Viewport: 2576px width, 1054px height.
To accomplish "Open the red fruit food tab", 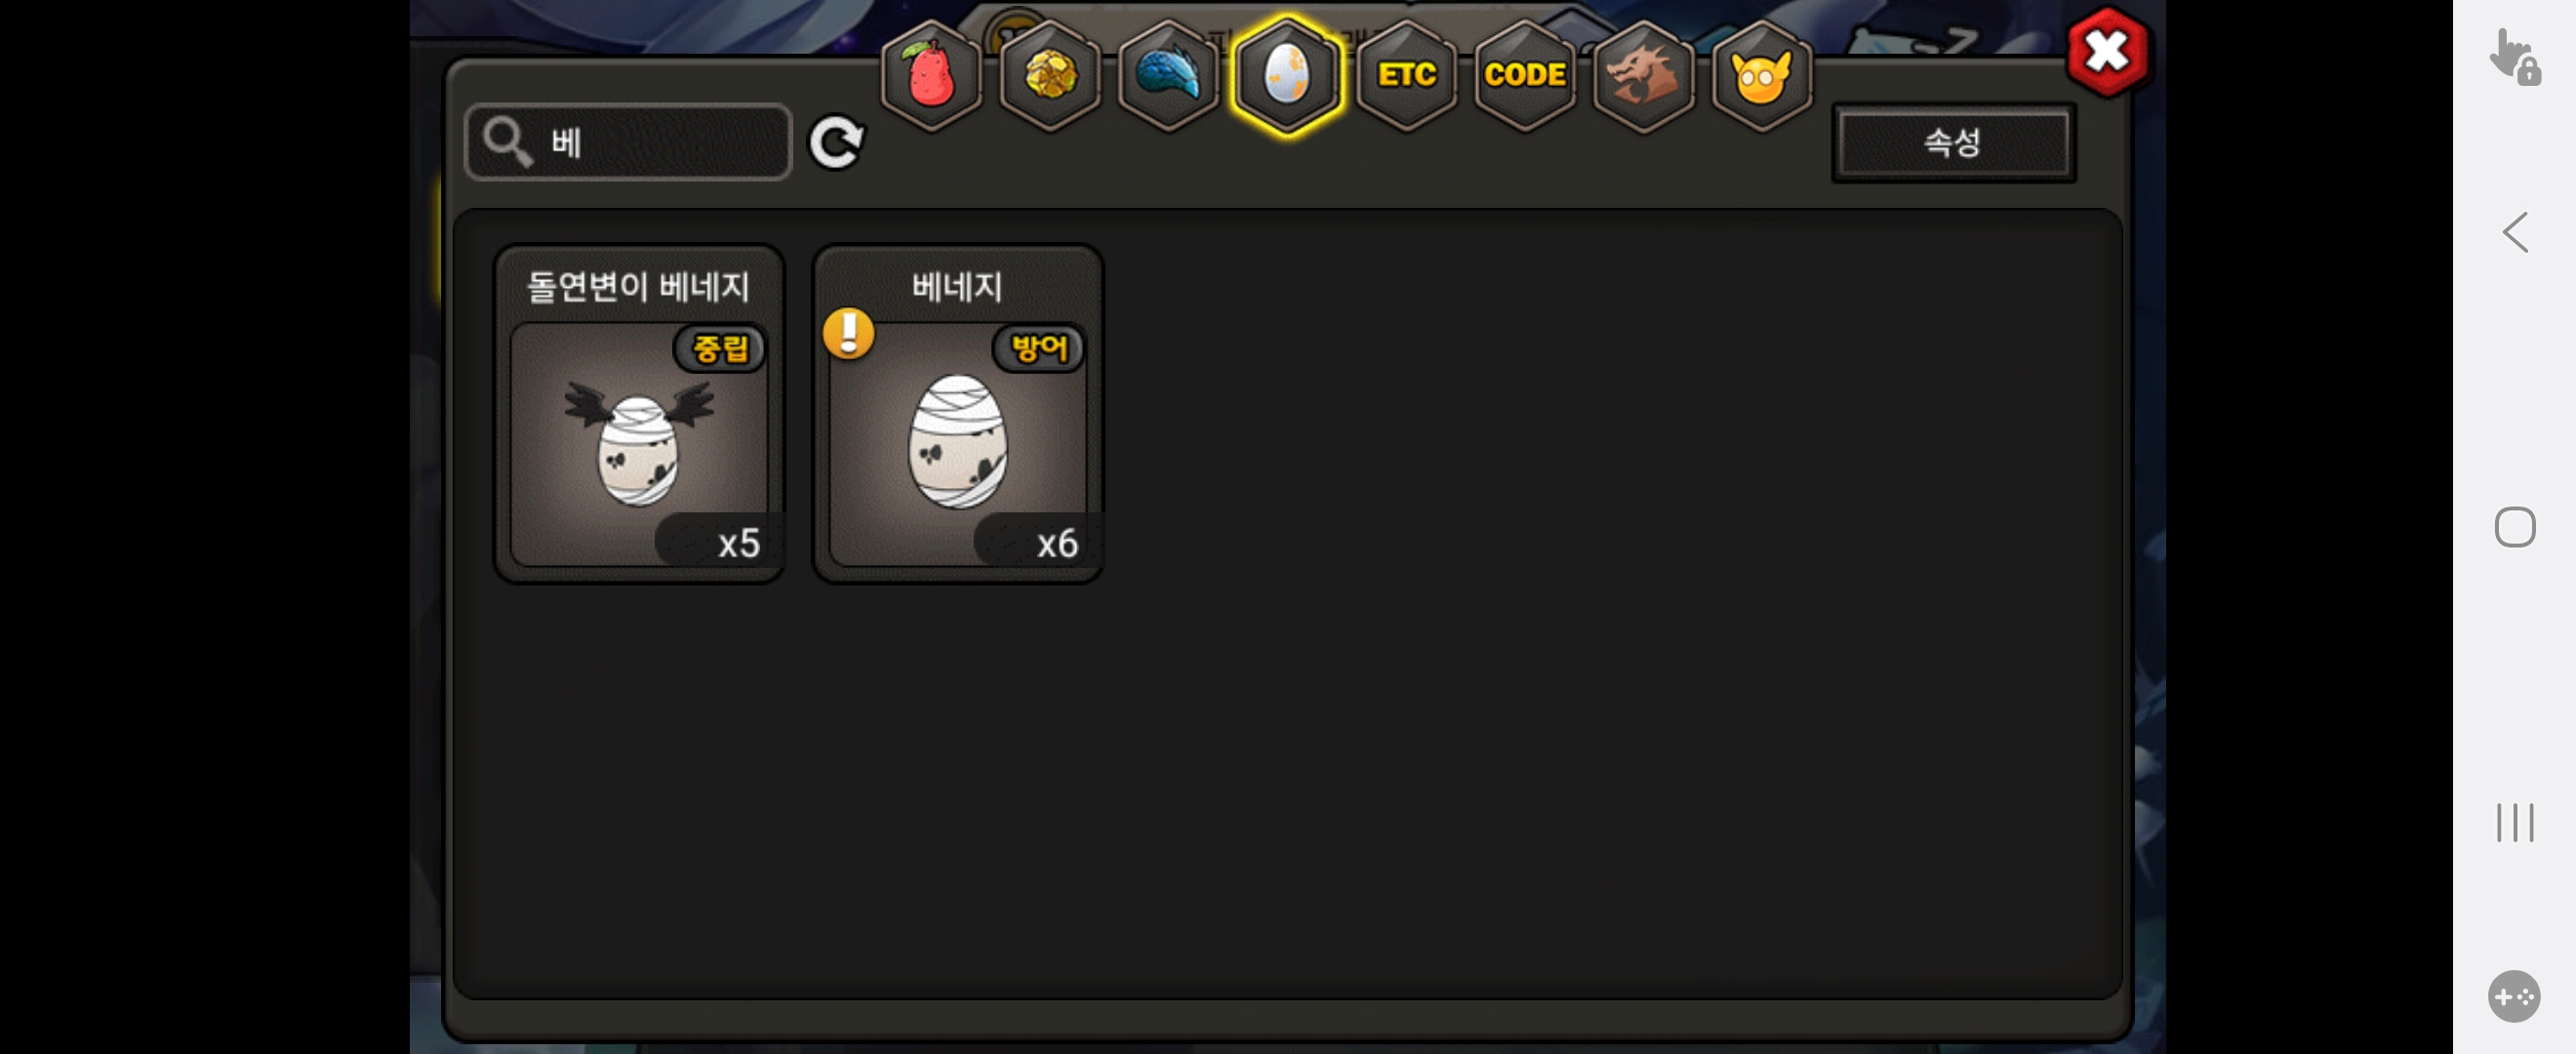I will tap(931, 75).
